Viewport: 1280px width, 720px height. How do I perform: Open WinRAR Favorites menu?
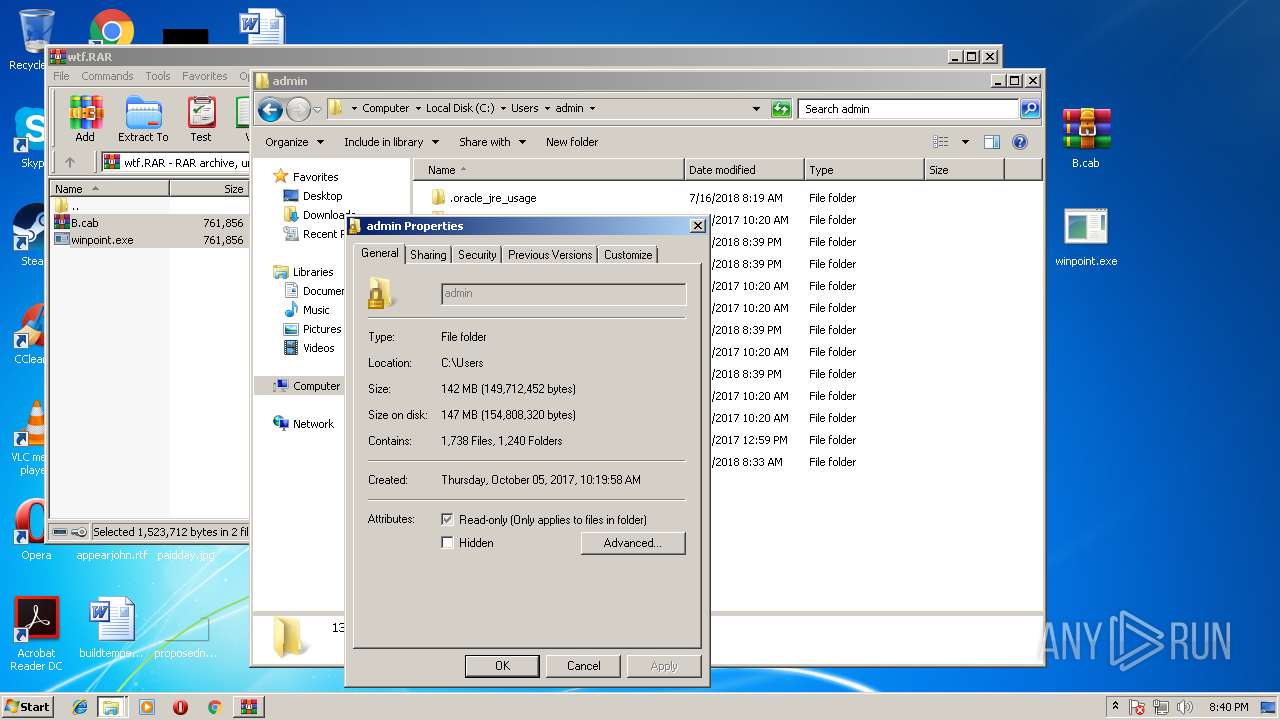click(x=205, y=76)
